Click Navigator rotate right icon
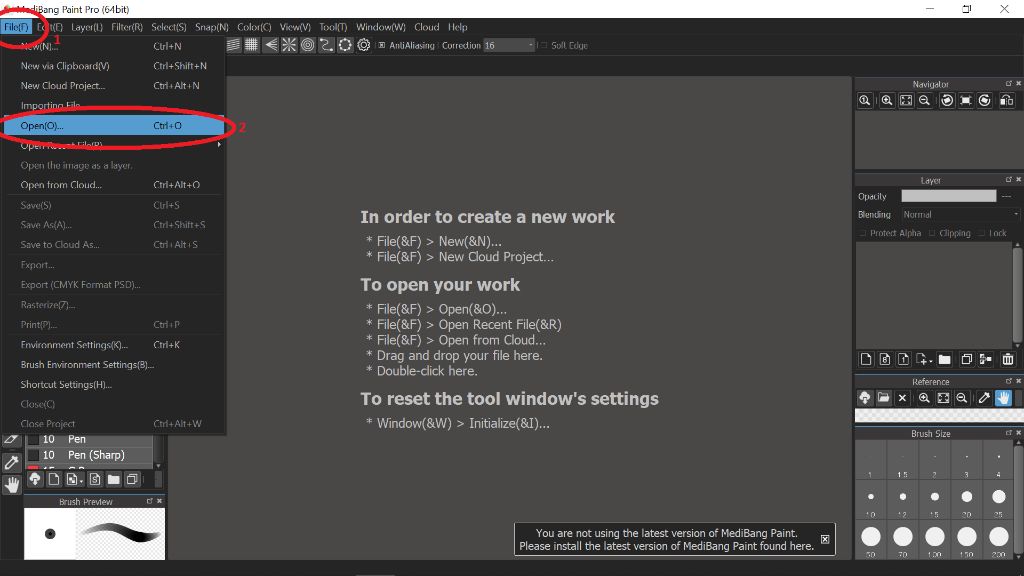The height and width of the screenshot is (576, 1024). point(985,101)
